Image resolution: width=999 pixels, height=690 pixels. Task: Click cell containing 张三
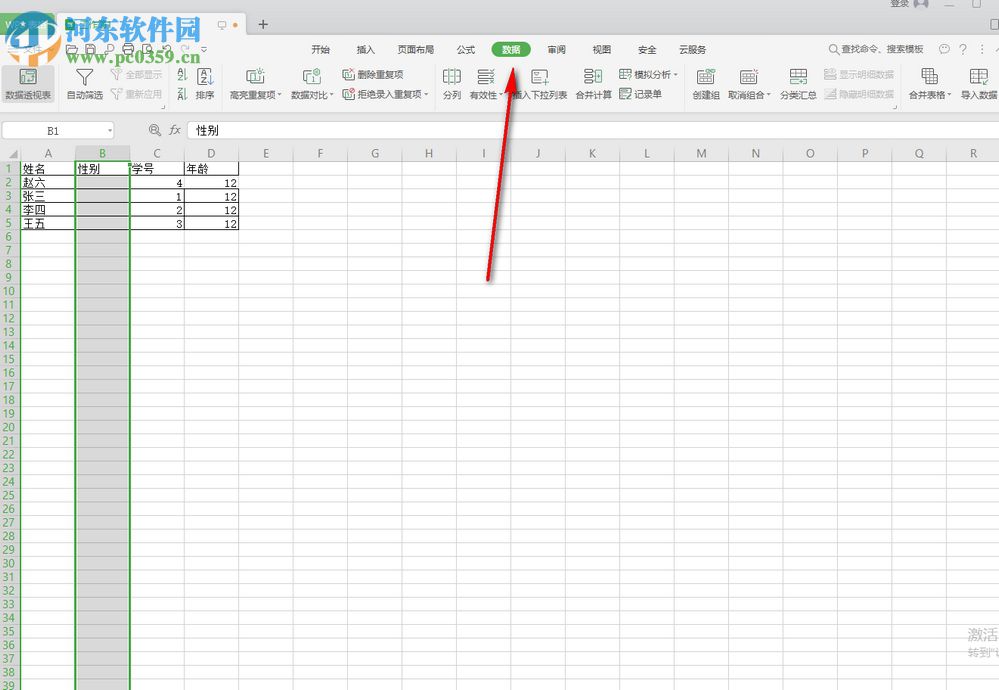[48, 196]
